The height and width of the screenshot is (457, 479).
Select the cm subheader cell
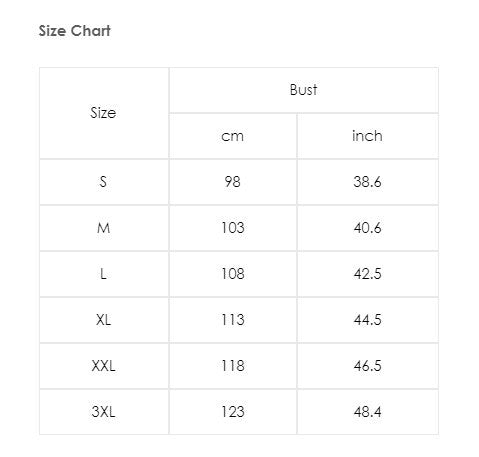[233, 136]
